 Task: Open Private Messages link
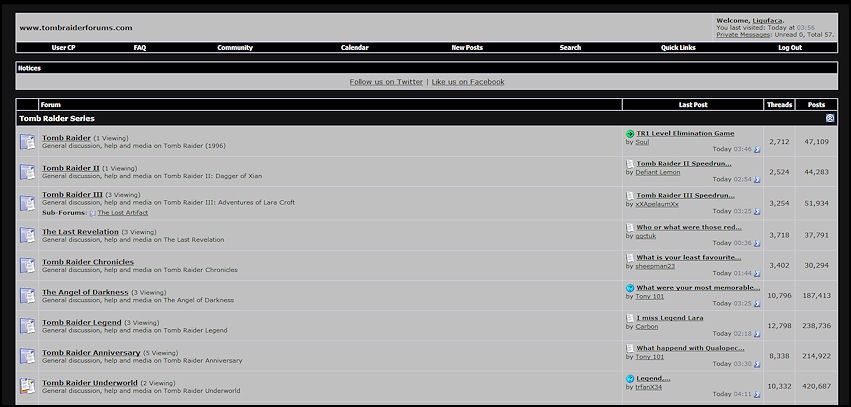click(743, 35)
